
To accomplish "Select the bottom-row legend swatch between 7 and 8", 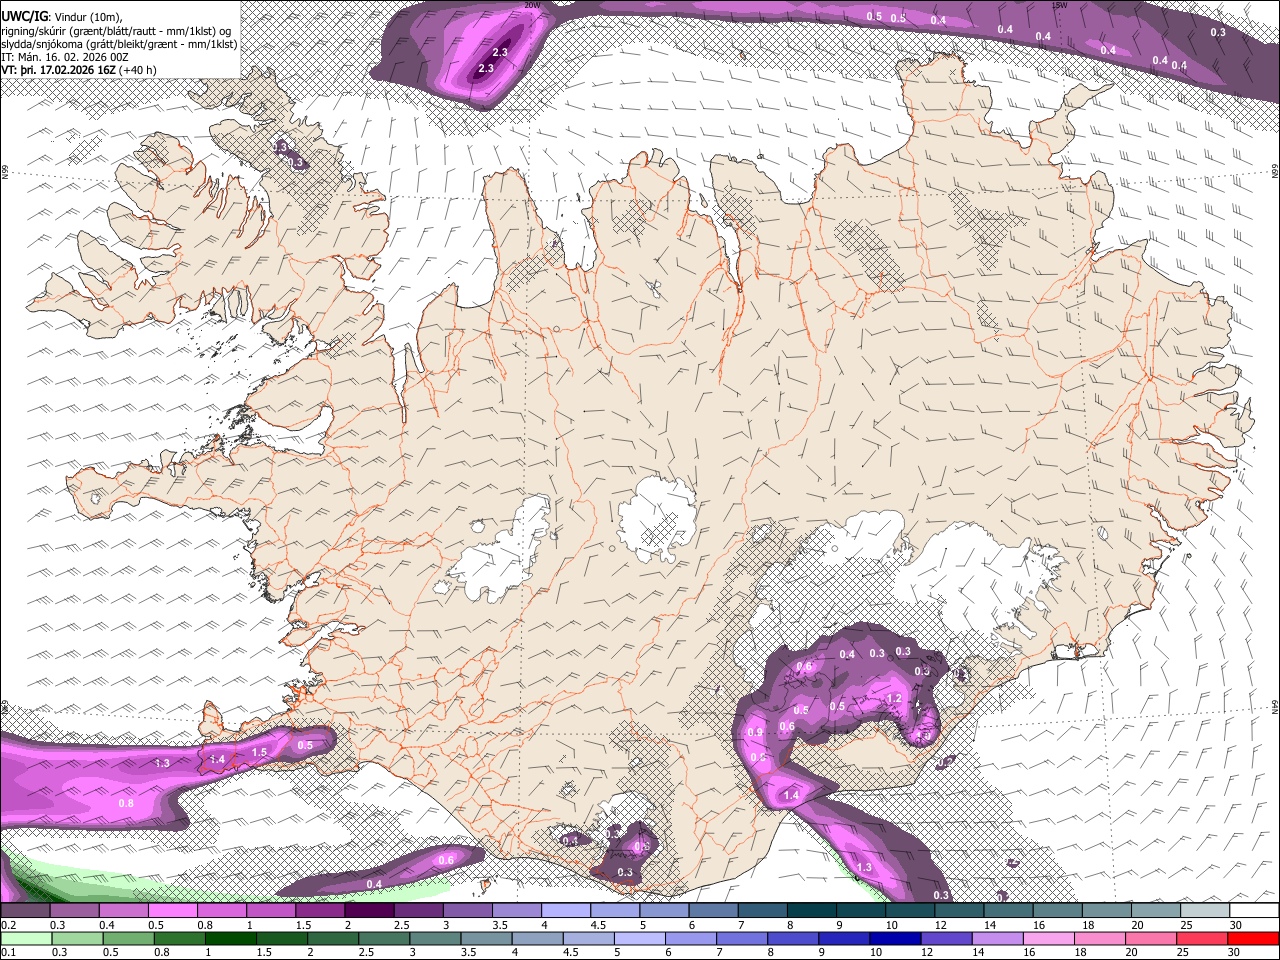I will point(742,938).
